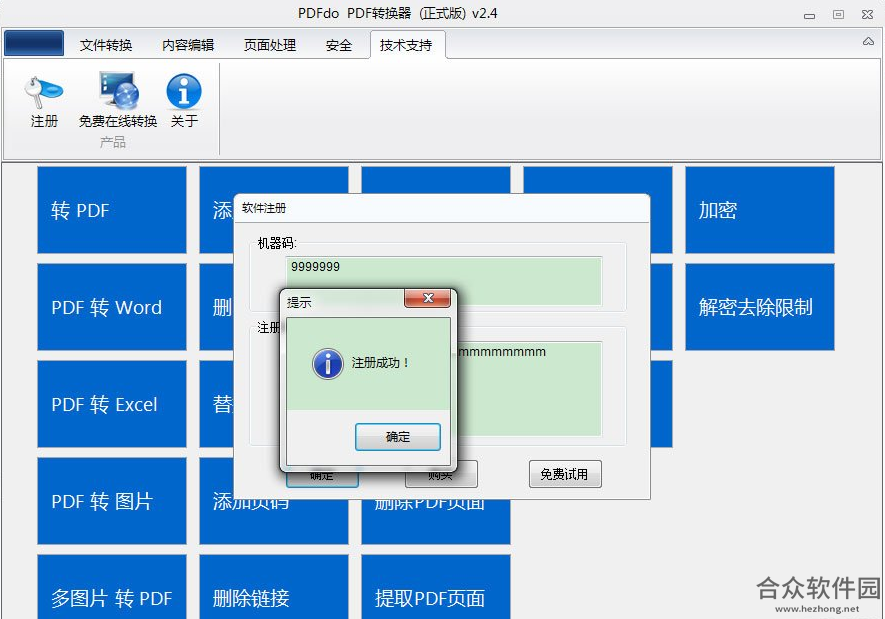This screenshot has width=885, height=619.
Task: Click the 删除链接 tile
Action: [x=274, y=587]
